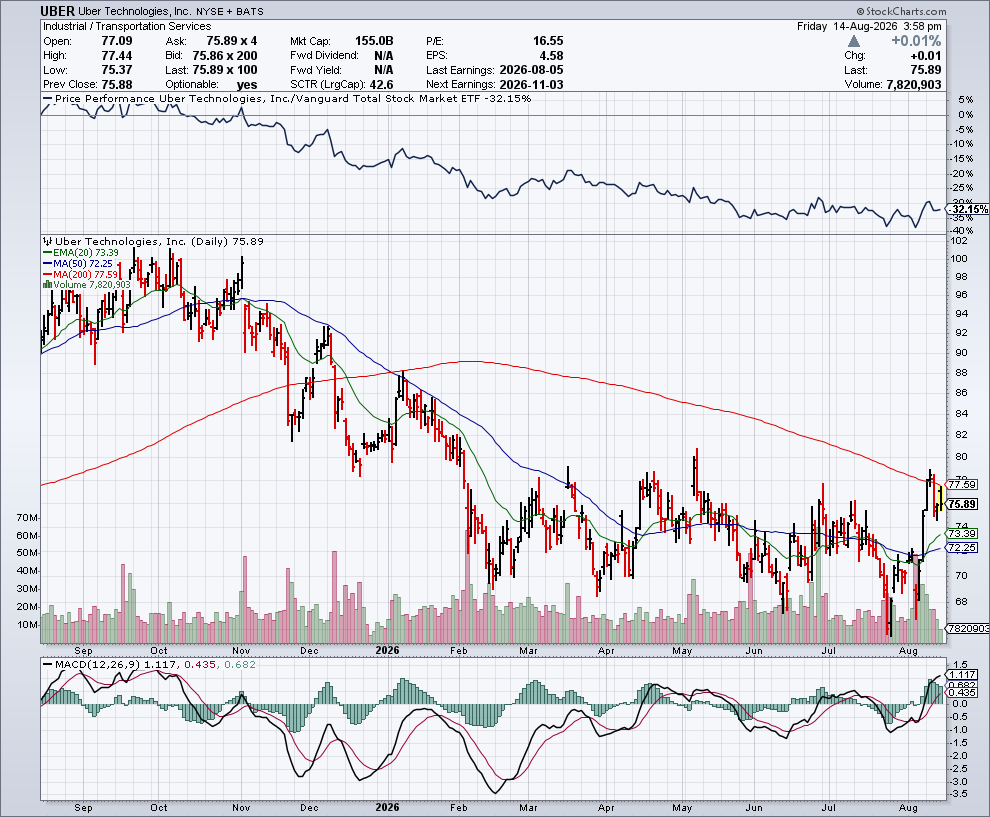Click the green EMA(20) legend line marker
The height and width of the screenshot is (817, 990).
pyautogui.click(x=47, y=253)
